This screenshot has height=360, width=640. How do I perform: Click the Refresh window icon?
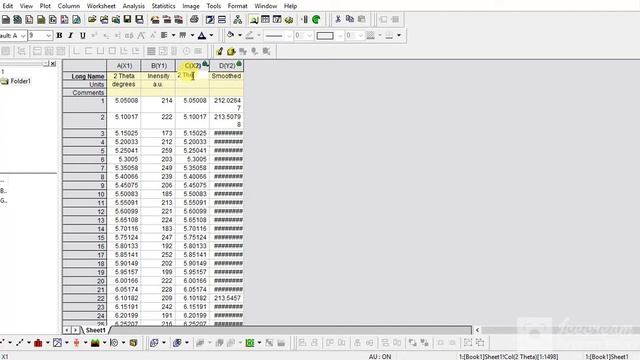210,19
